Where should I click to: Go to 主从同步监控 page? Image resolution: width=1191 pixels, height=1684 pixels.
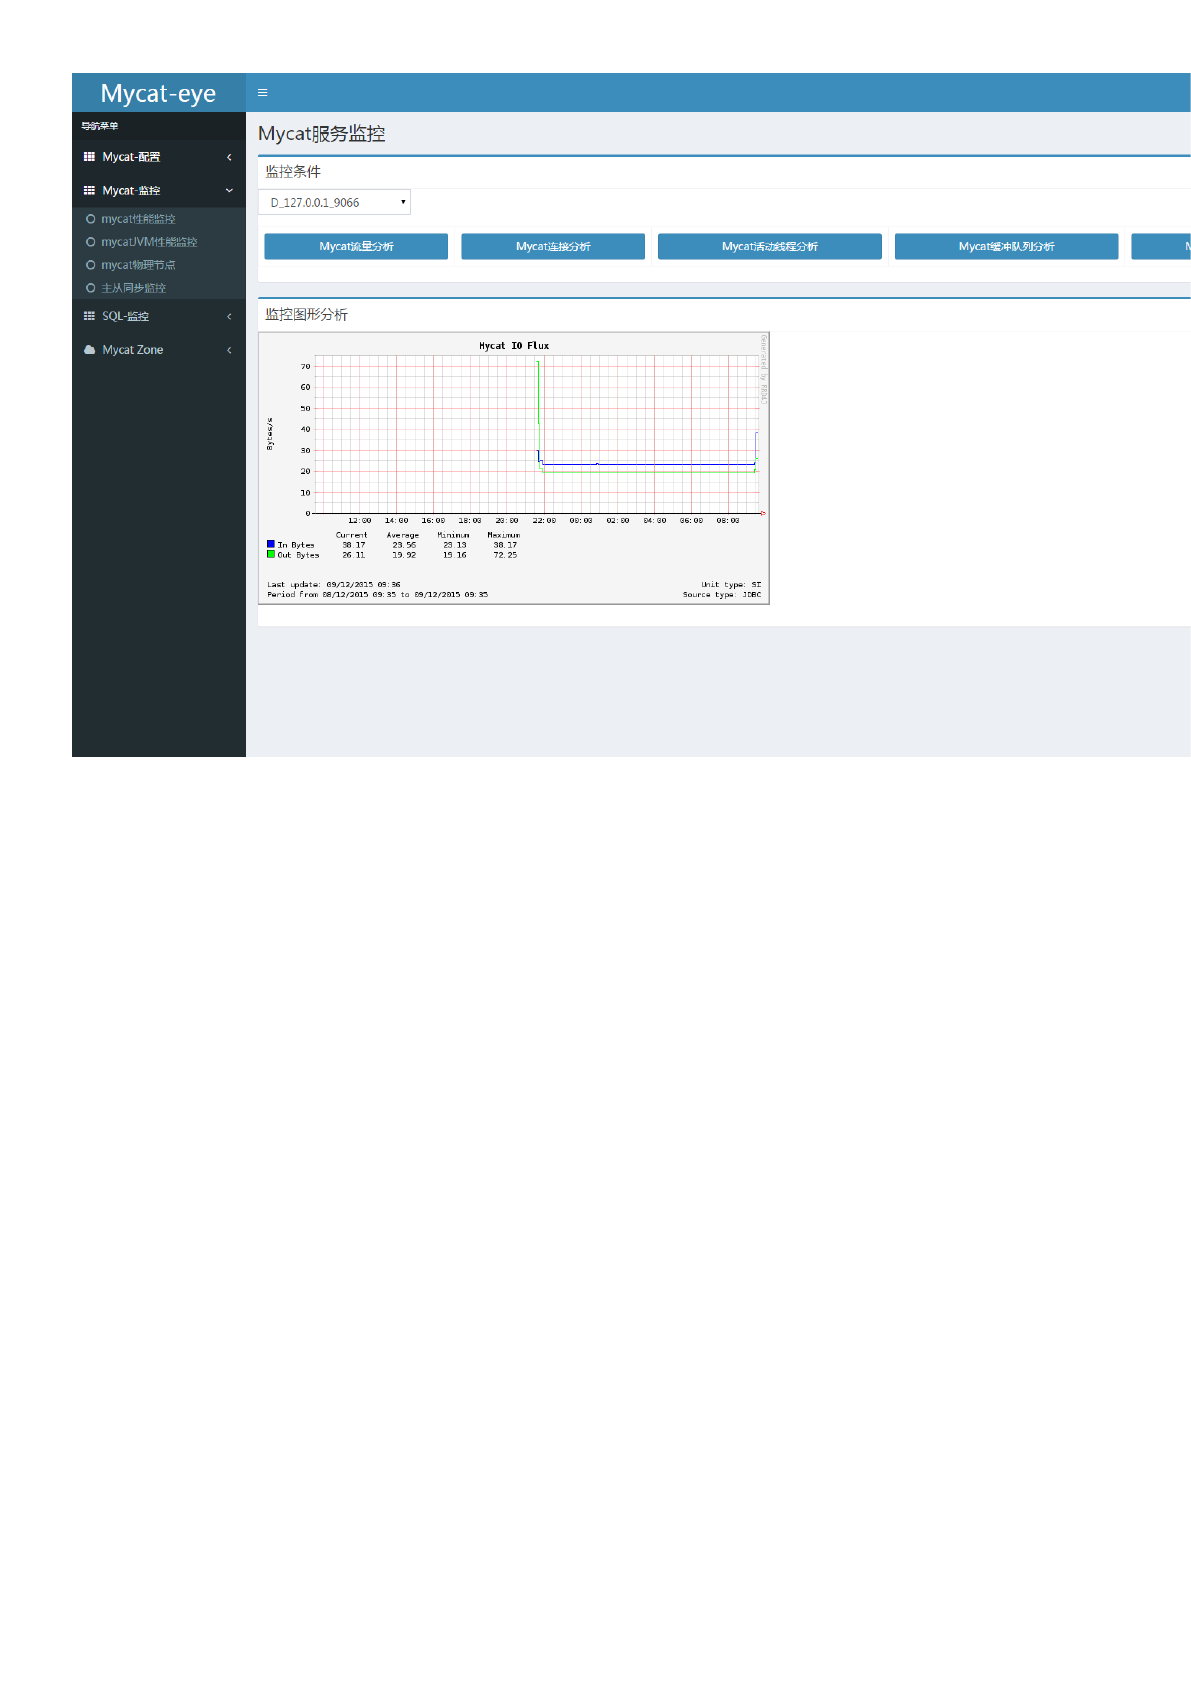(x=133, y=288)
